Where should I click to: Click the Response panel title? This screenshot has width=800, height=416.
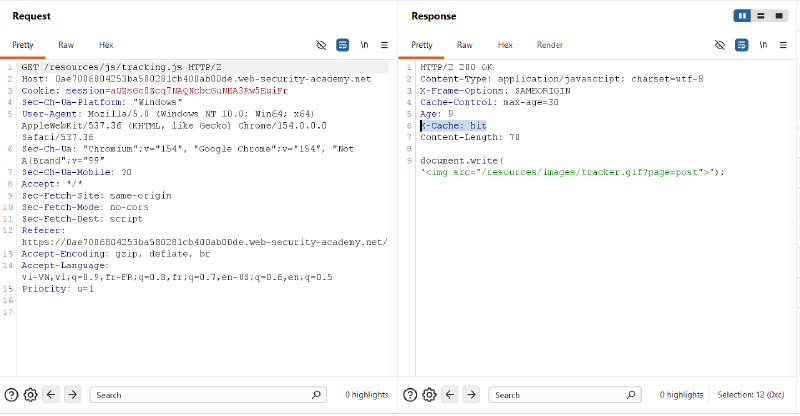[434, 16]
